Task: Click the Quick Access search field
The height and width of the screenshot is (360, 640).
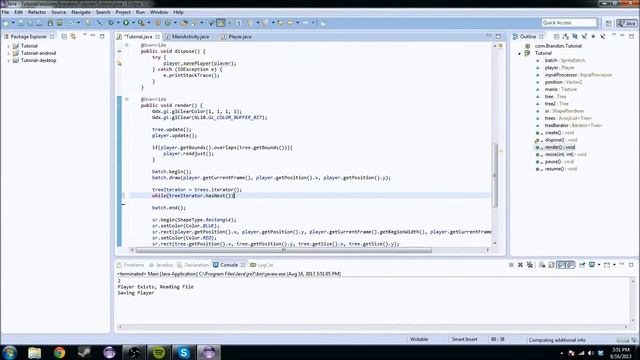Action: click(569, 23)
